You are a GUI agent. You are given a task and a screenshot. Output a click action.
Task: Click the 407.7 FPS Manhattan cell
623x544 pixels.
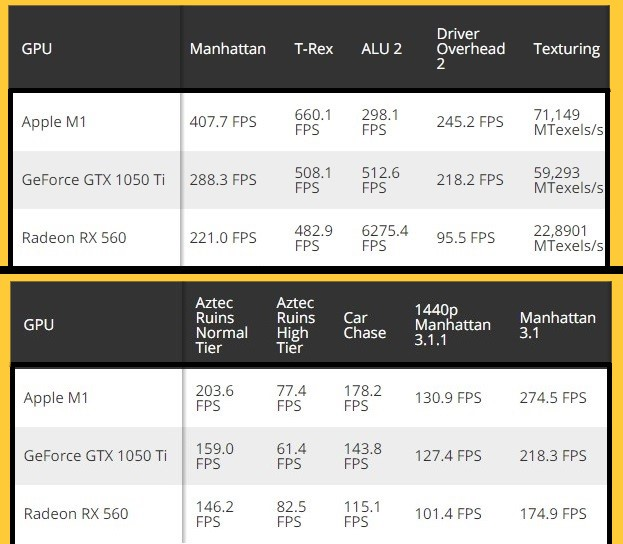(223, 122)
